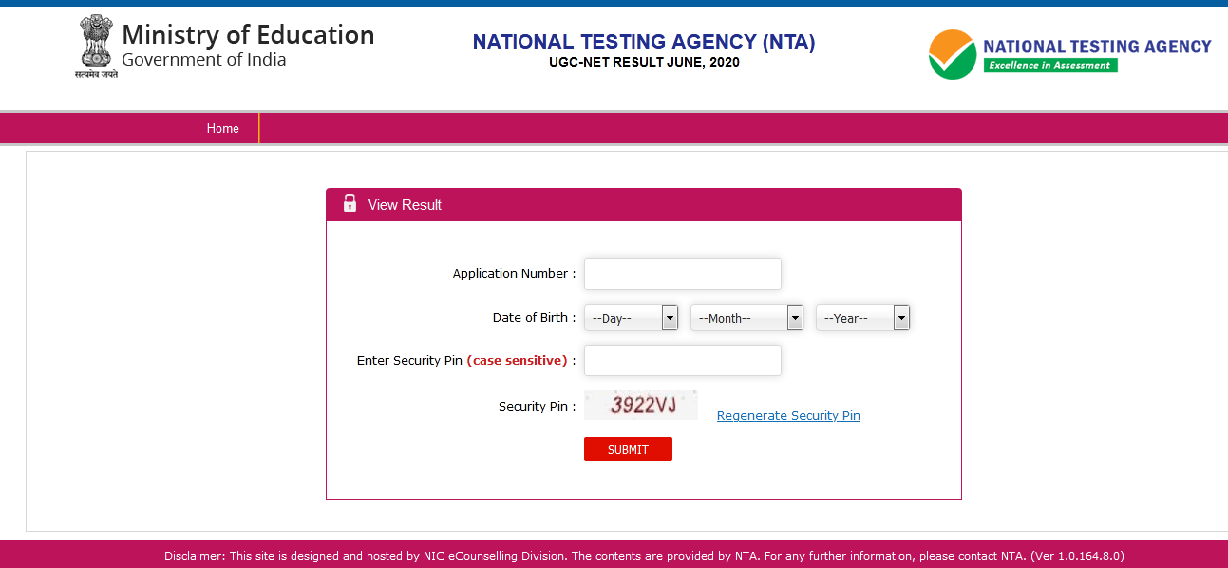Click the Excellence in Assessment green banner
Viewport: 1228px width, 568px height.
tap(1049, 65)
